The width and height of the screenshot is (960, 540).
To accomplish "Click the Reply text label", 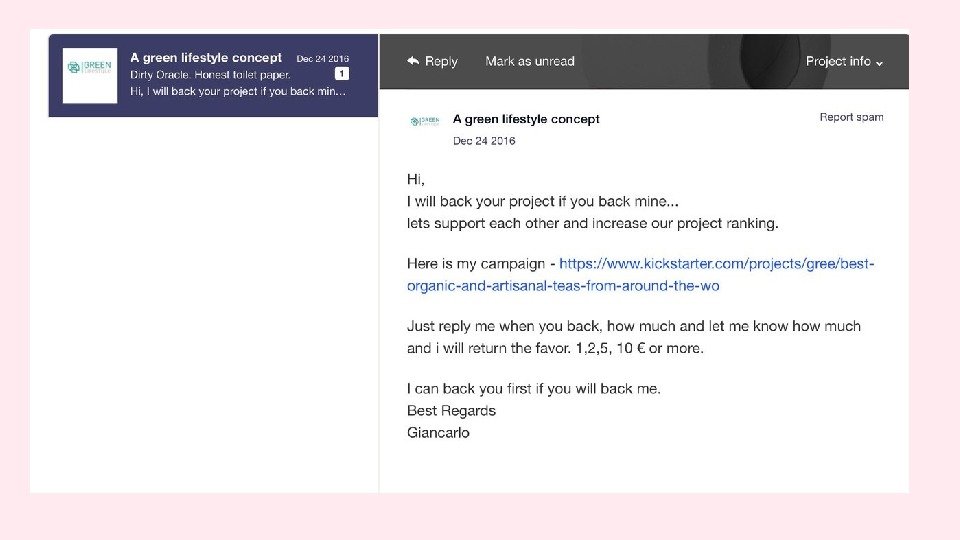I will tap(441, 61).
